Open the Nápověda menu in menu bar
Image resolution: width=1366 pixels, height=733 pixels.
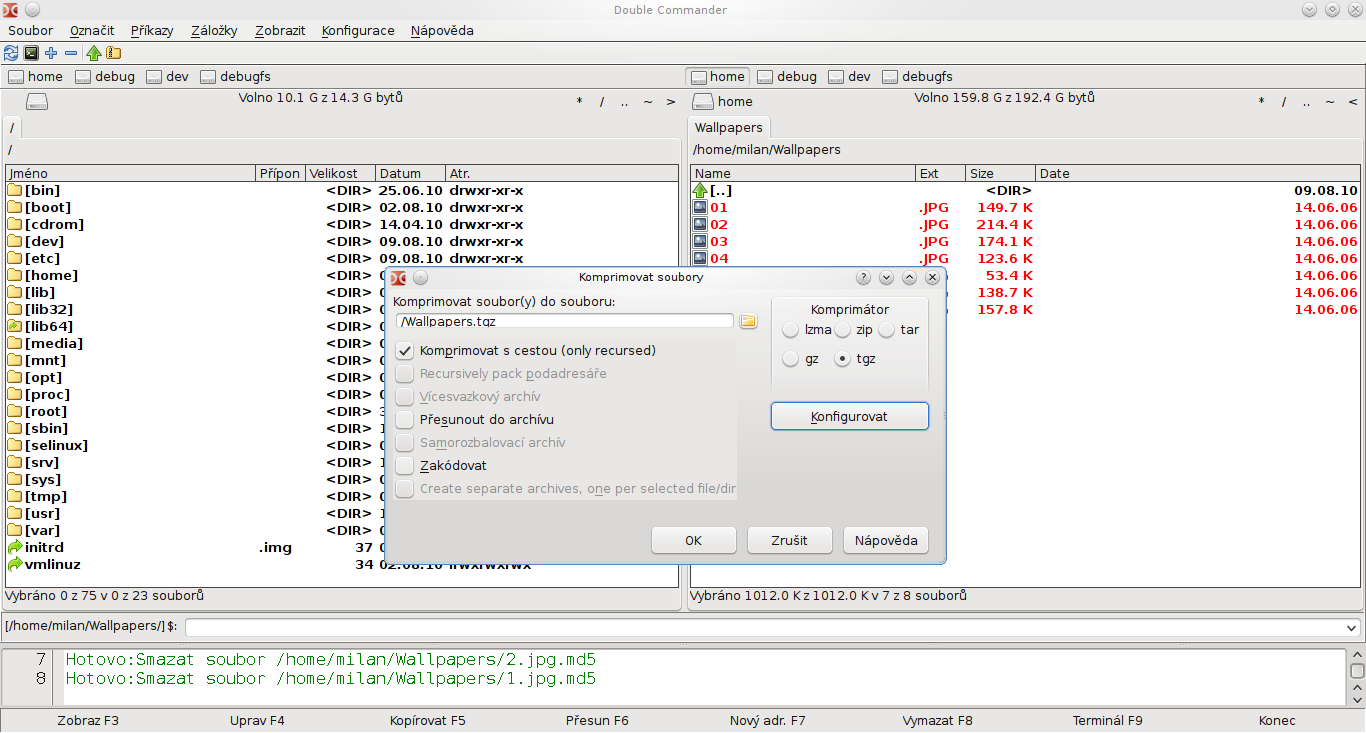[442, 30]
